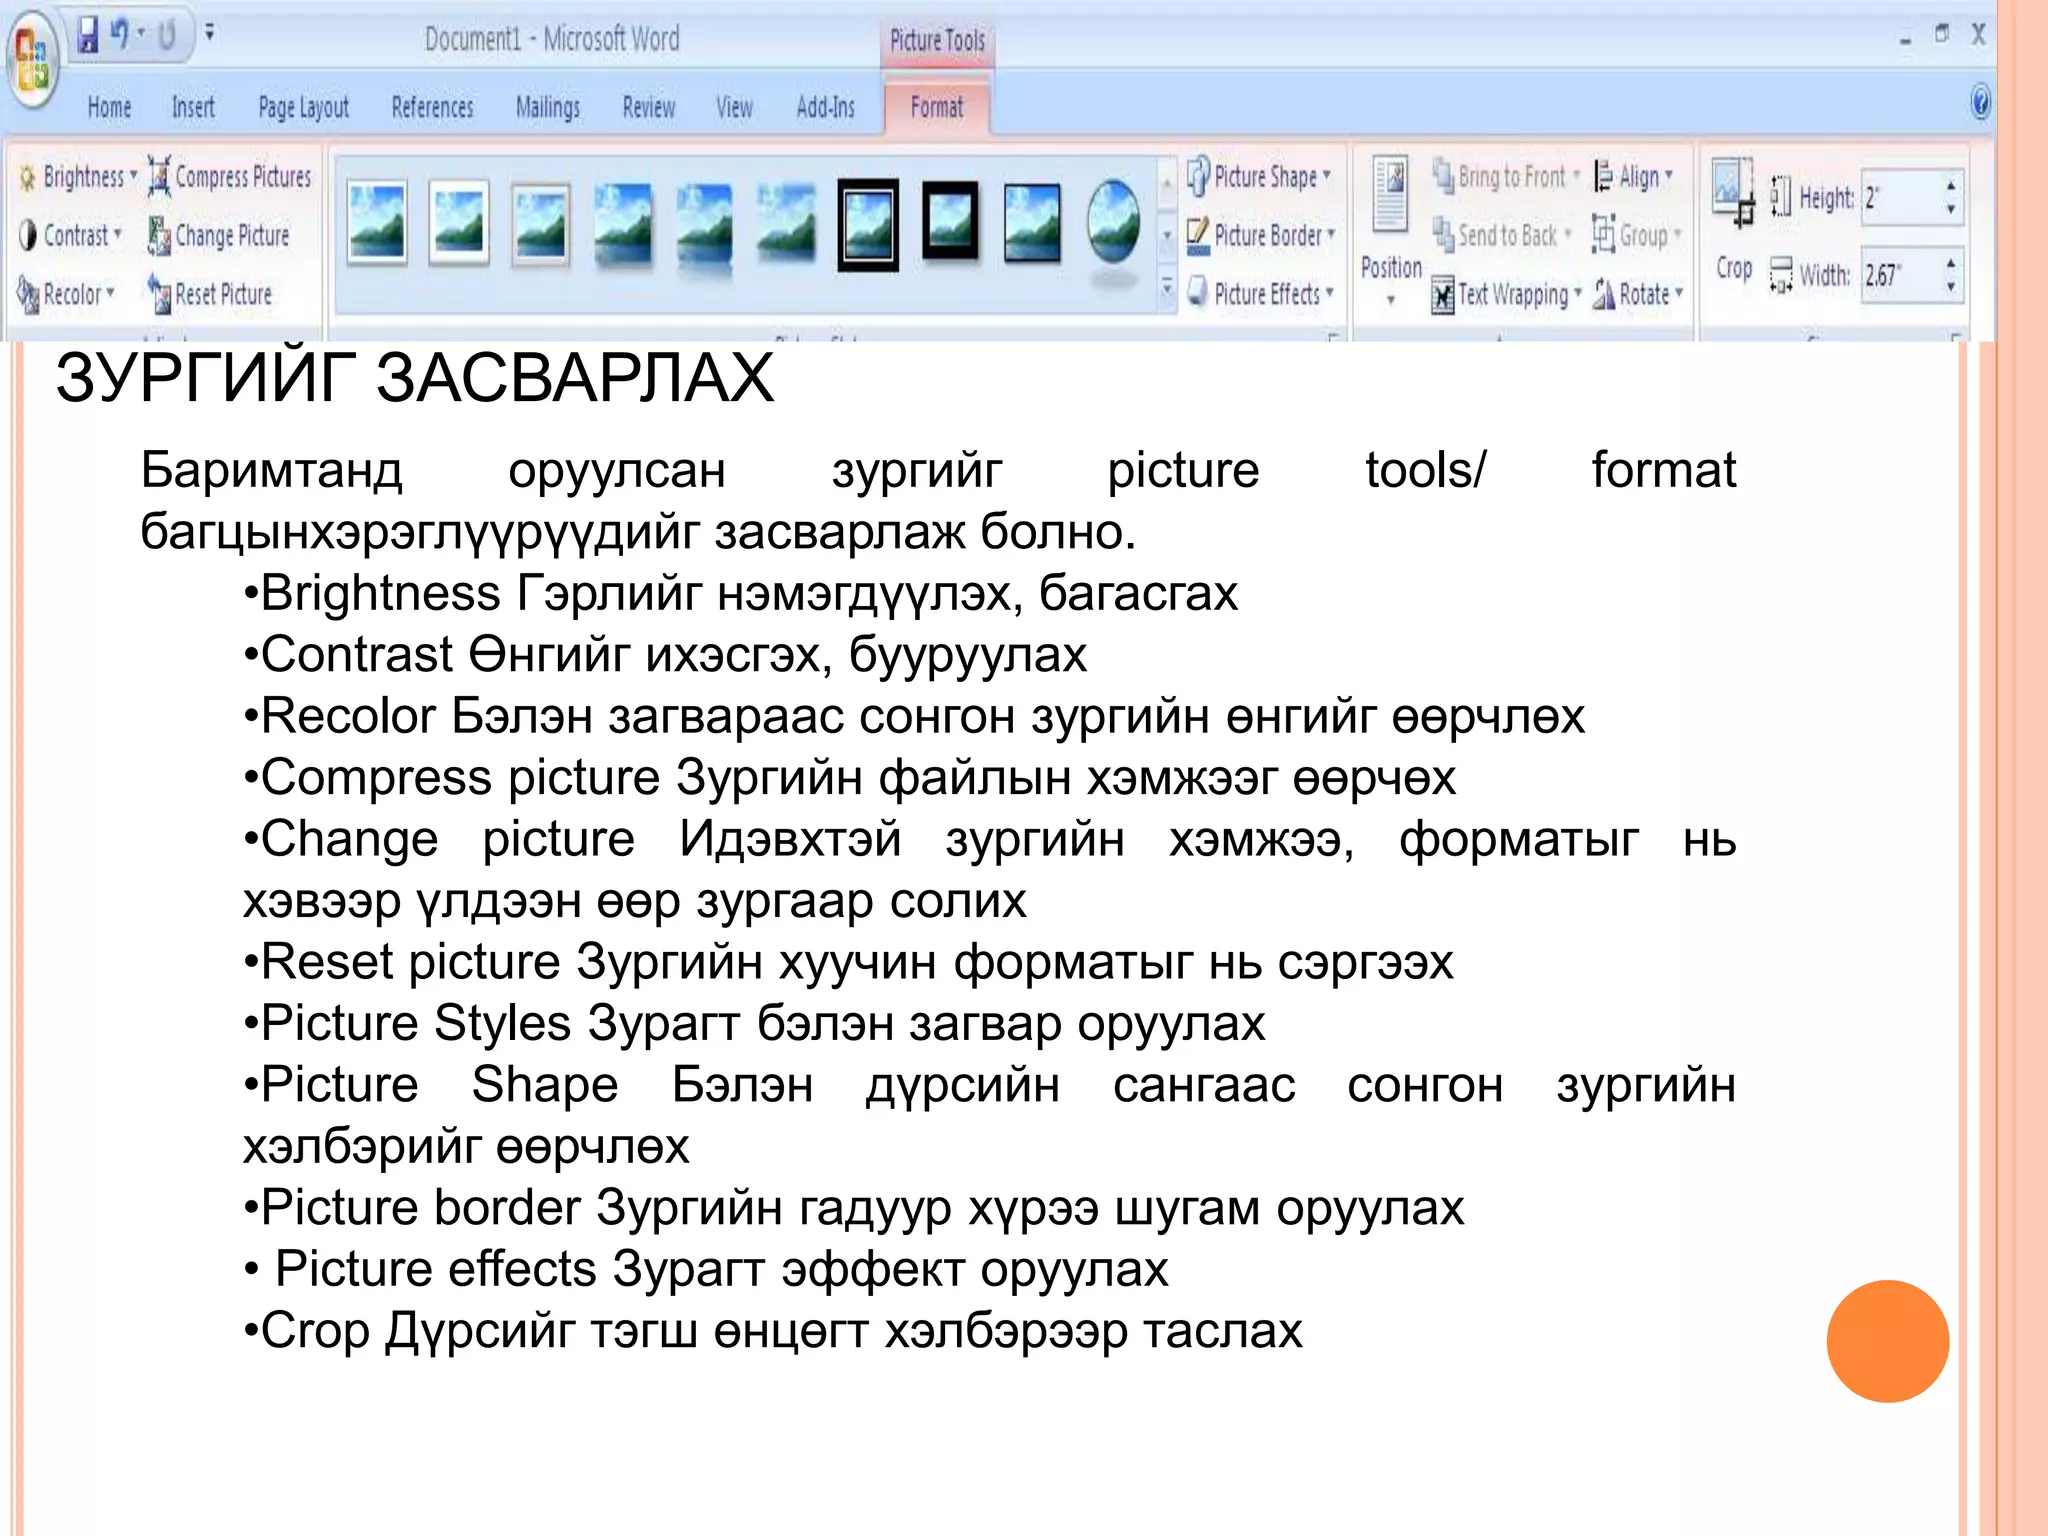The height and width of the screenshot is (1536, 2048).
Task: Open the Recolor dropdown
Action: click(66, 294)
